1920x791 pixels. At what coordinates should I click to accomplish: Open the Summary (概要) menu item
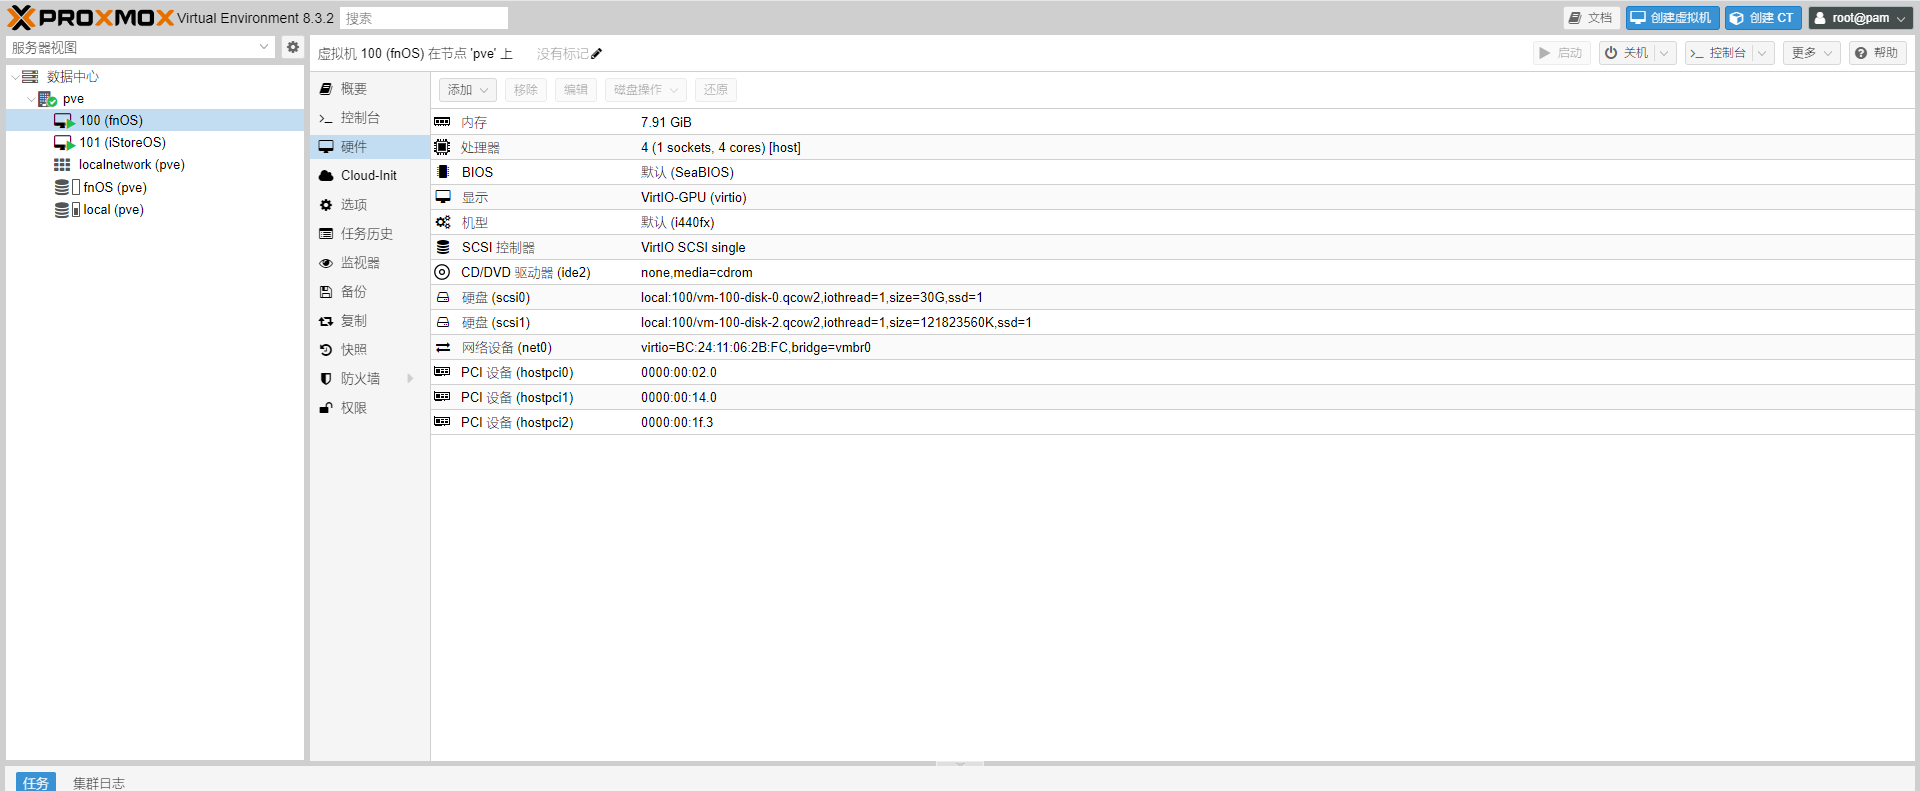point(370,89)
